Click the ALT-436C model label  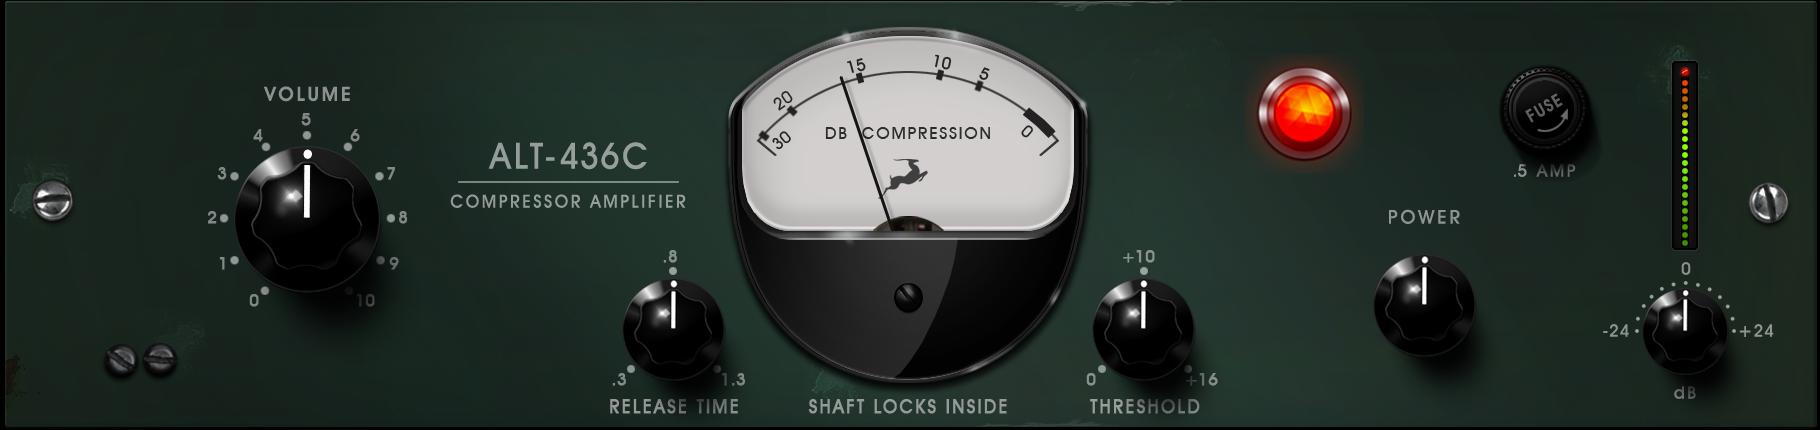click(568, 156)
